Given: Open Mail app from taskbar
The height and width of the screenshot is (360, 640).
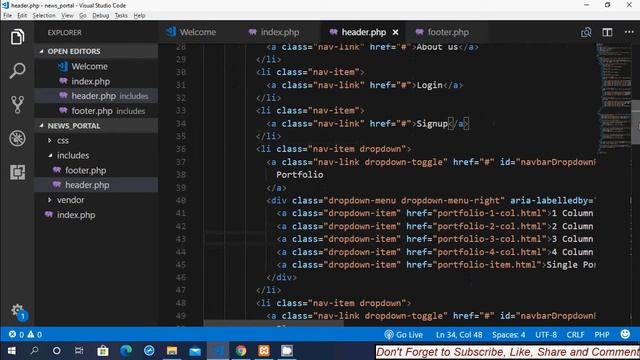Looking at the screenshot, I should click(195, 351).
